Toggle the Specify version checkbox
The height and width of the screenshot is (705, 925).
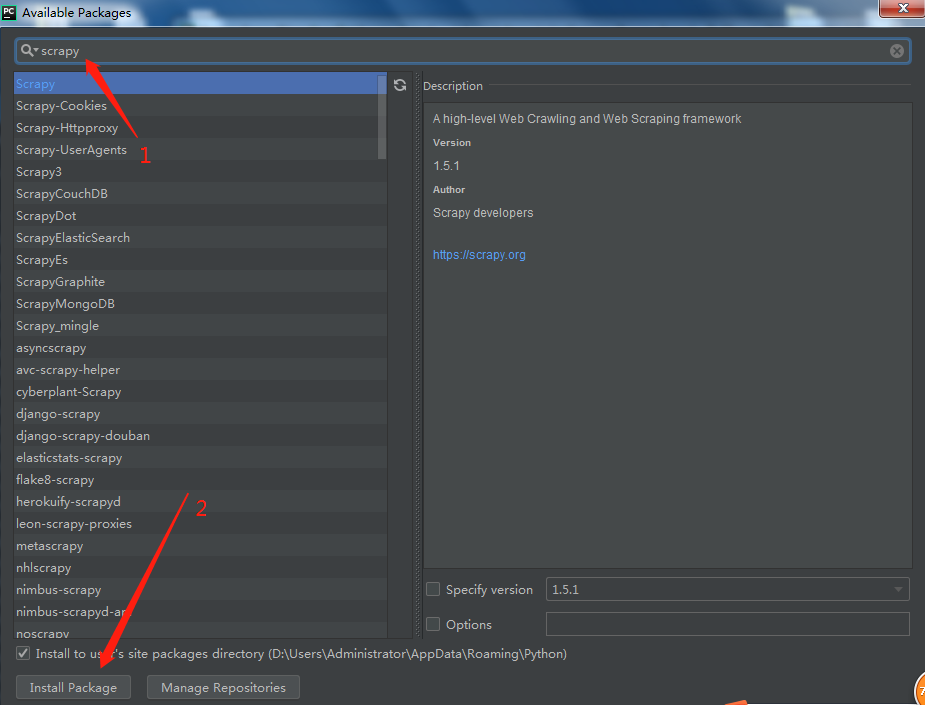(433, 589)
